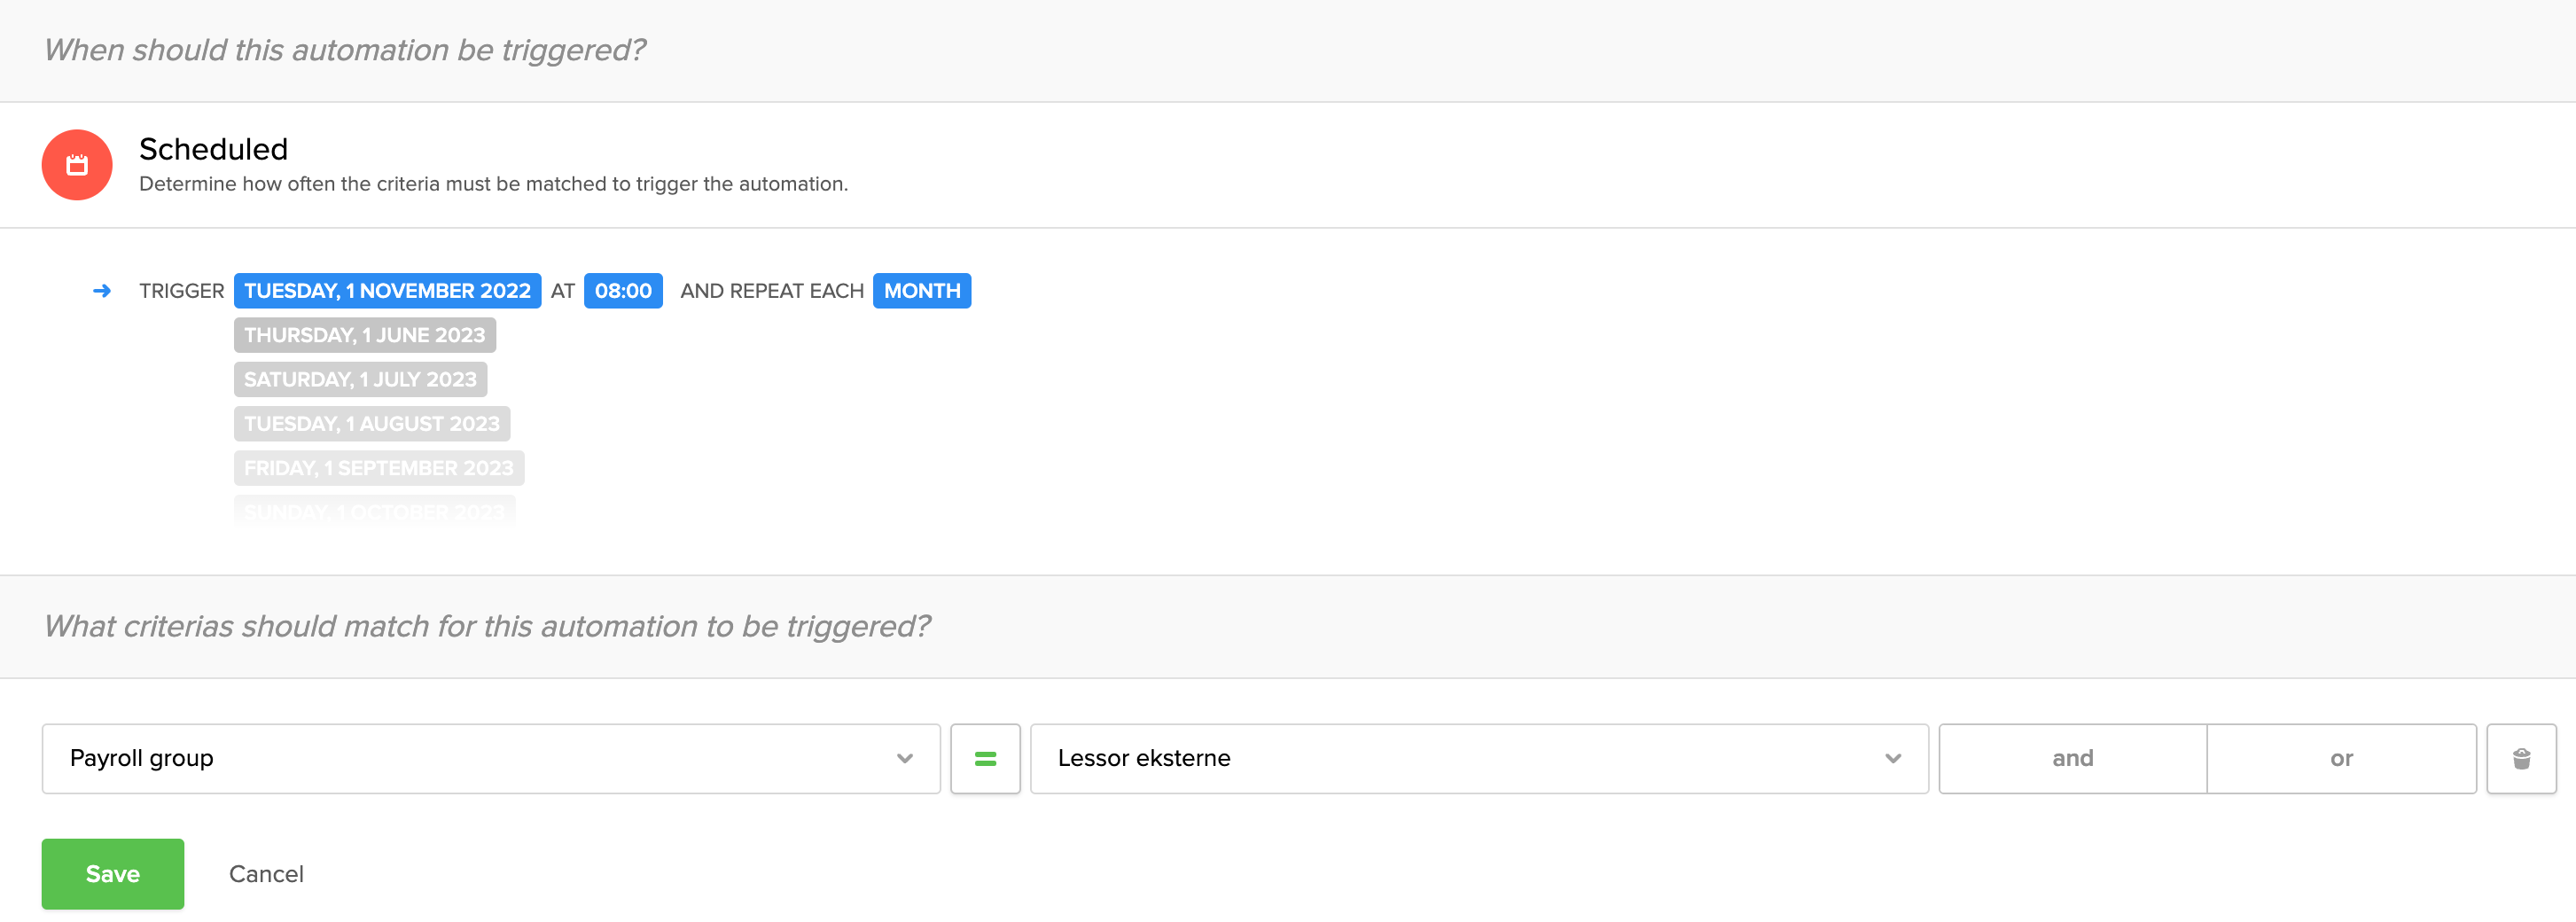Click upcoming date Saturday, 1 July 2023
Image resolution: width=2576 pixels, height=922 pixels.
pos(360,380)
